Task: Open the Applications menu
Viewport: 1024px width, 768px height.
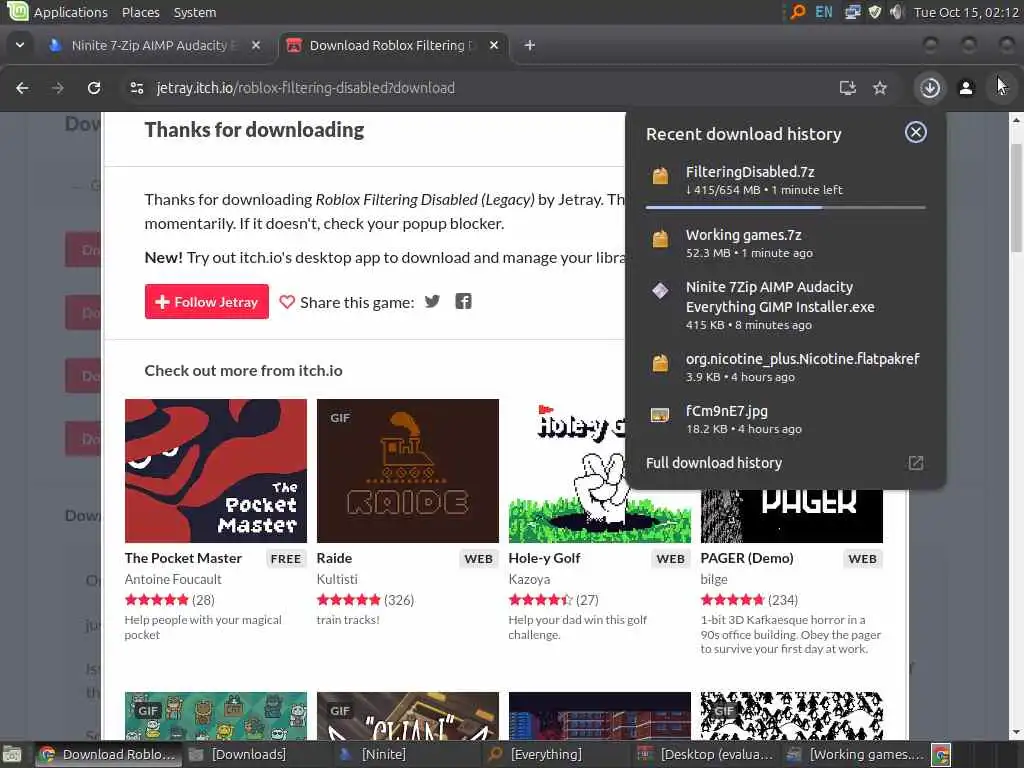Action: pyautogui.click(x=71, y=12)
